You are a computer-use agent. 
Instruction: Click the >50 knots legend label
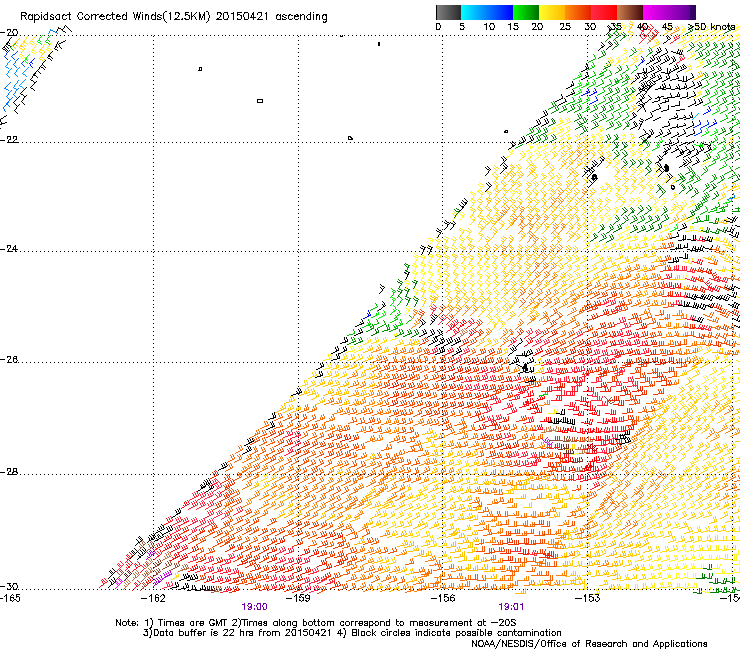click(711, 27)
